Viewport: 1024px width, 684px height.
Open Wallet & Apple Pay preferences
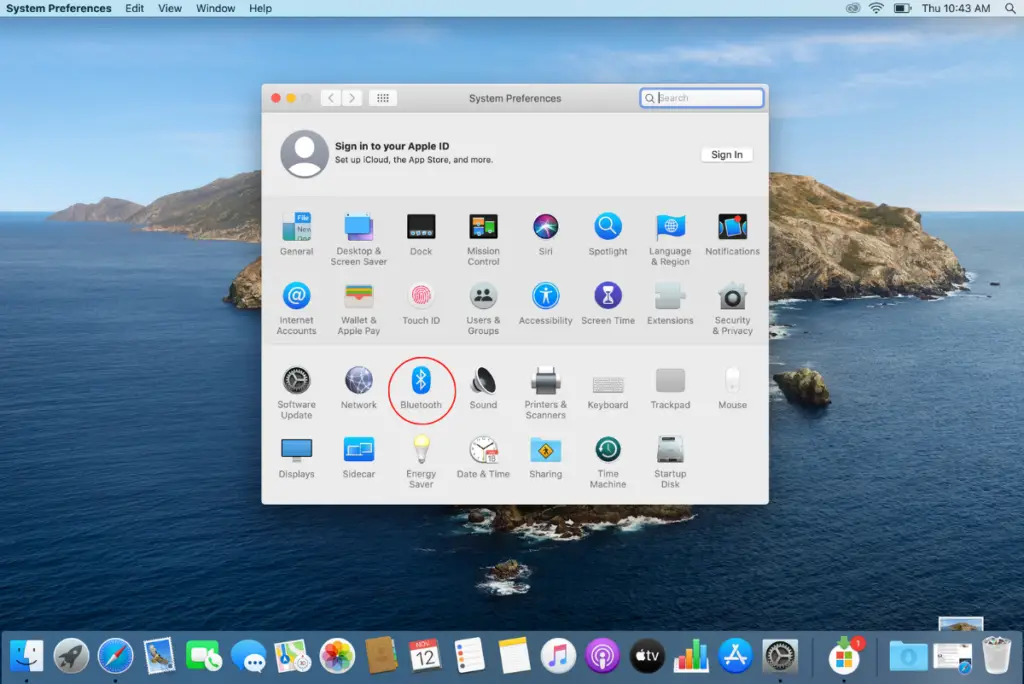[x=359, y=308]
